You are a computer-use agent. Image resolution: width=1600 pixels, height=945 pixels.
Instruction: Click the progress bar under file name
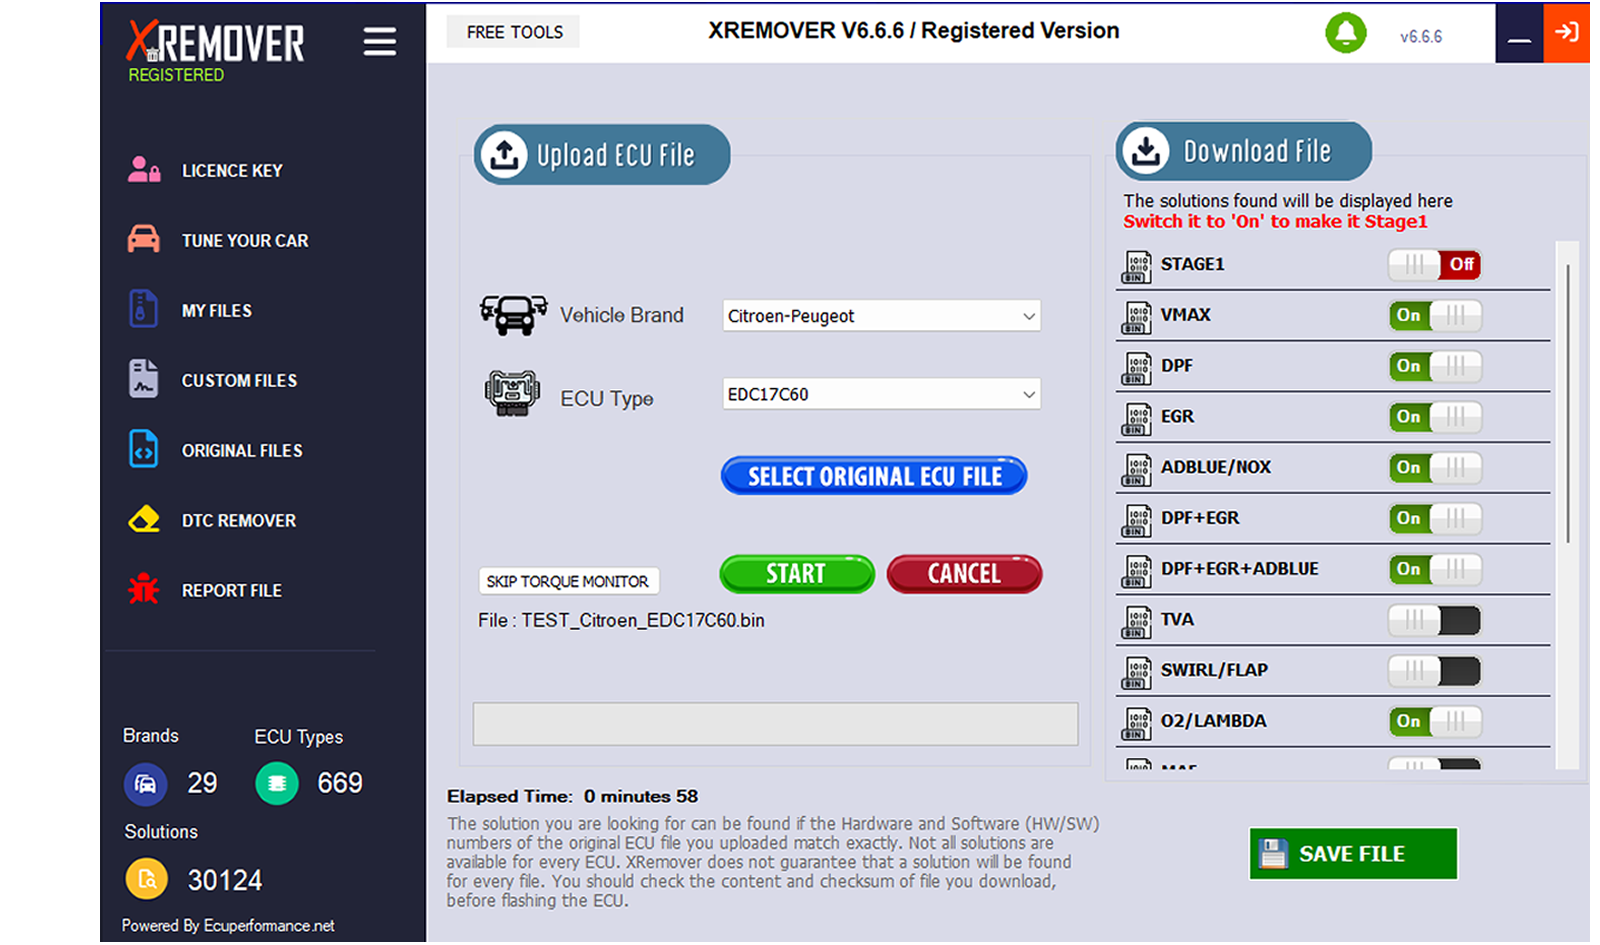775,724
